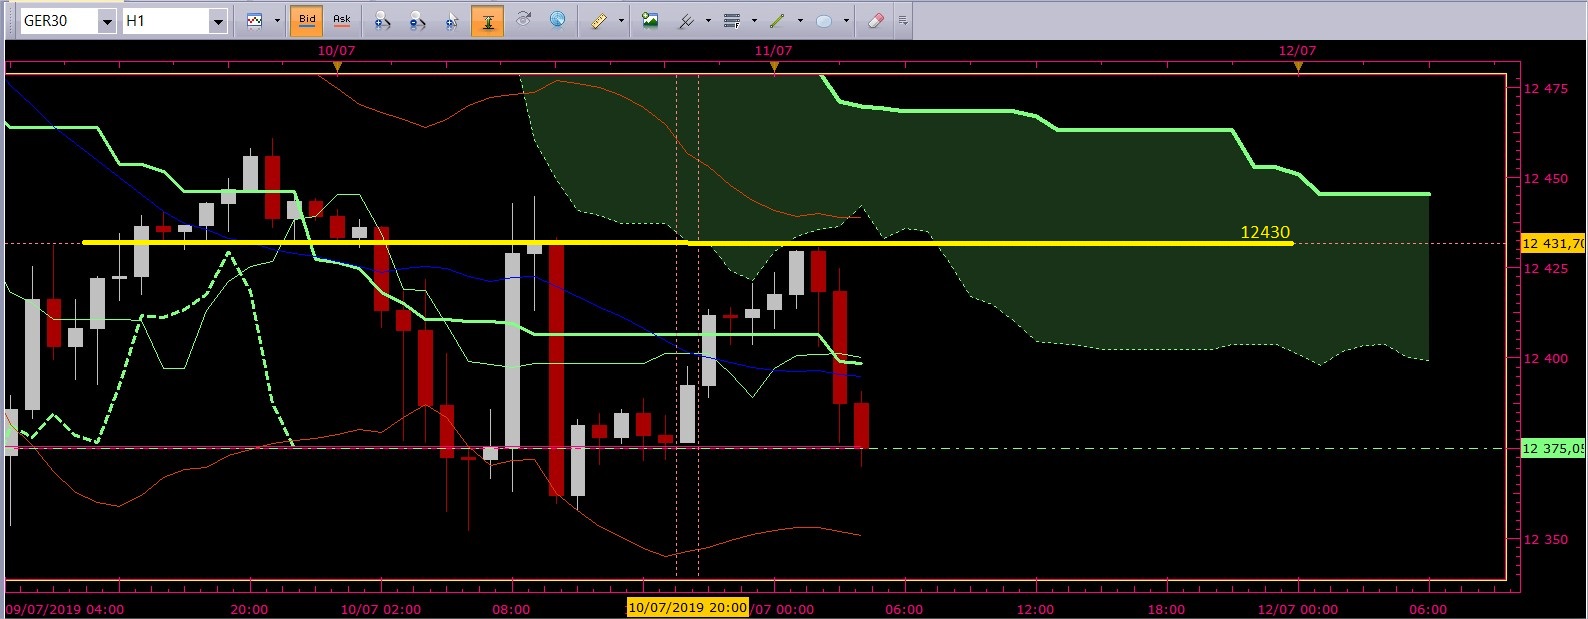Select the ruler measure tool

click(599, 20)
